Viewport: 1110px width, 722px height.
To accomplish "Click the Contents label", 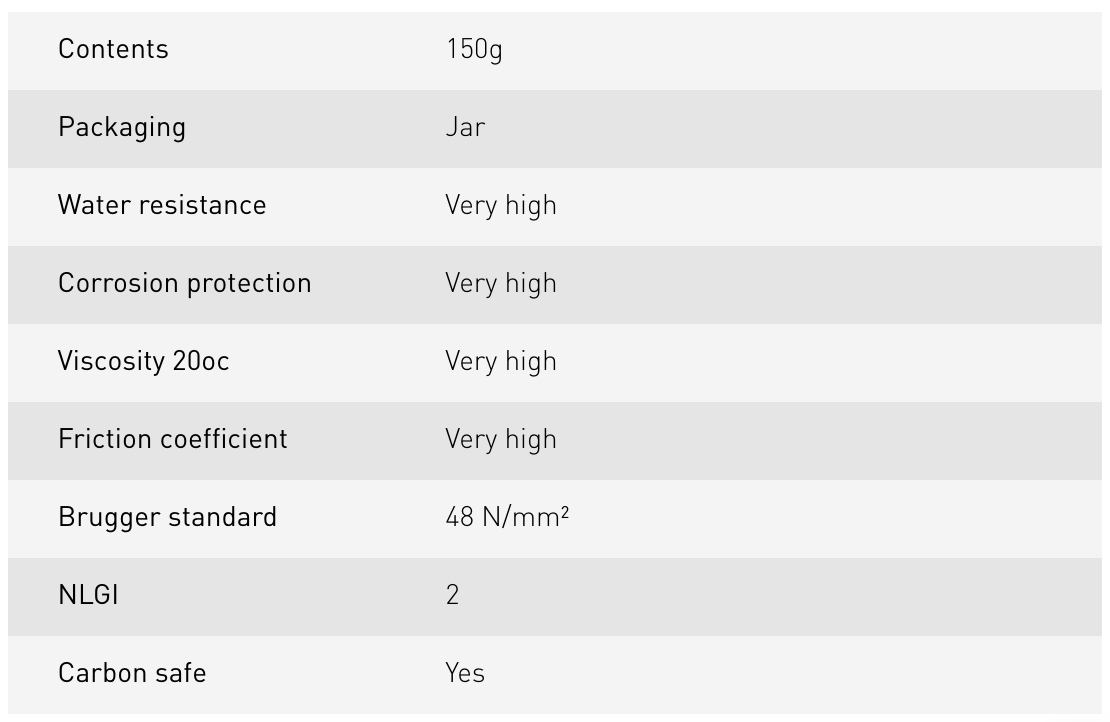I will [113, 49].
